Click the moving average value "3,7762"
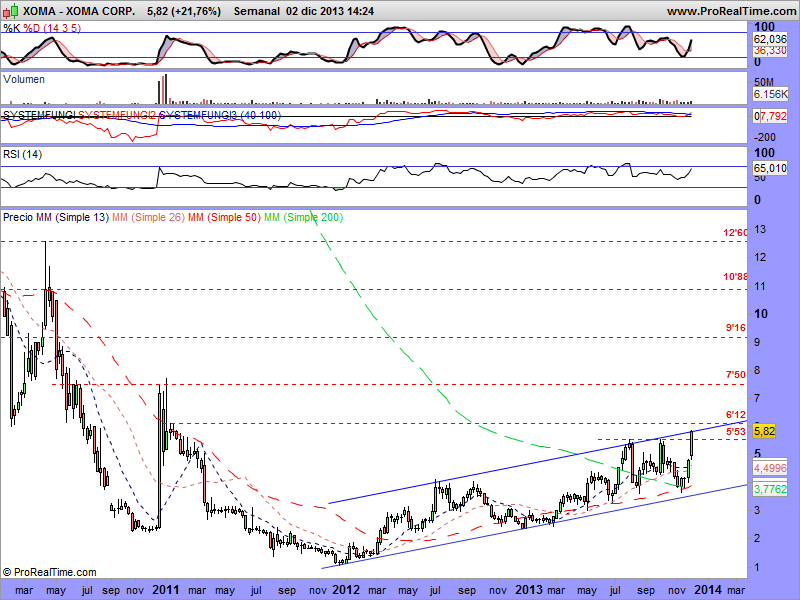The width and height of the screenshot is (800, 600). pos(770,489)
